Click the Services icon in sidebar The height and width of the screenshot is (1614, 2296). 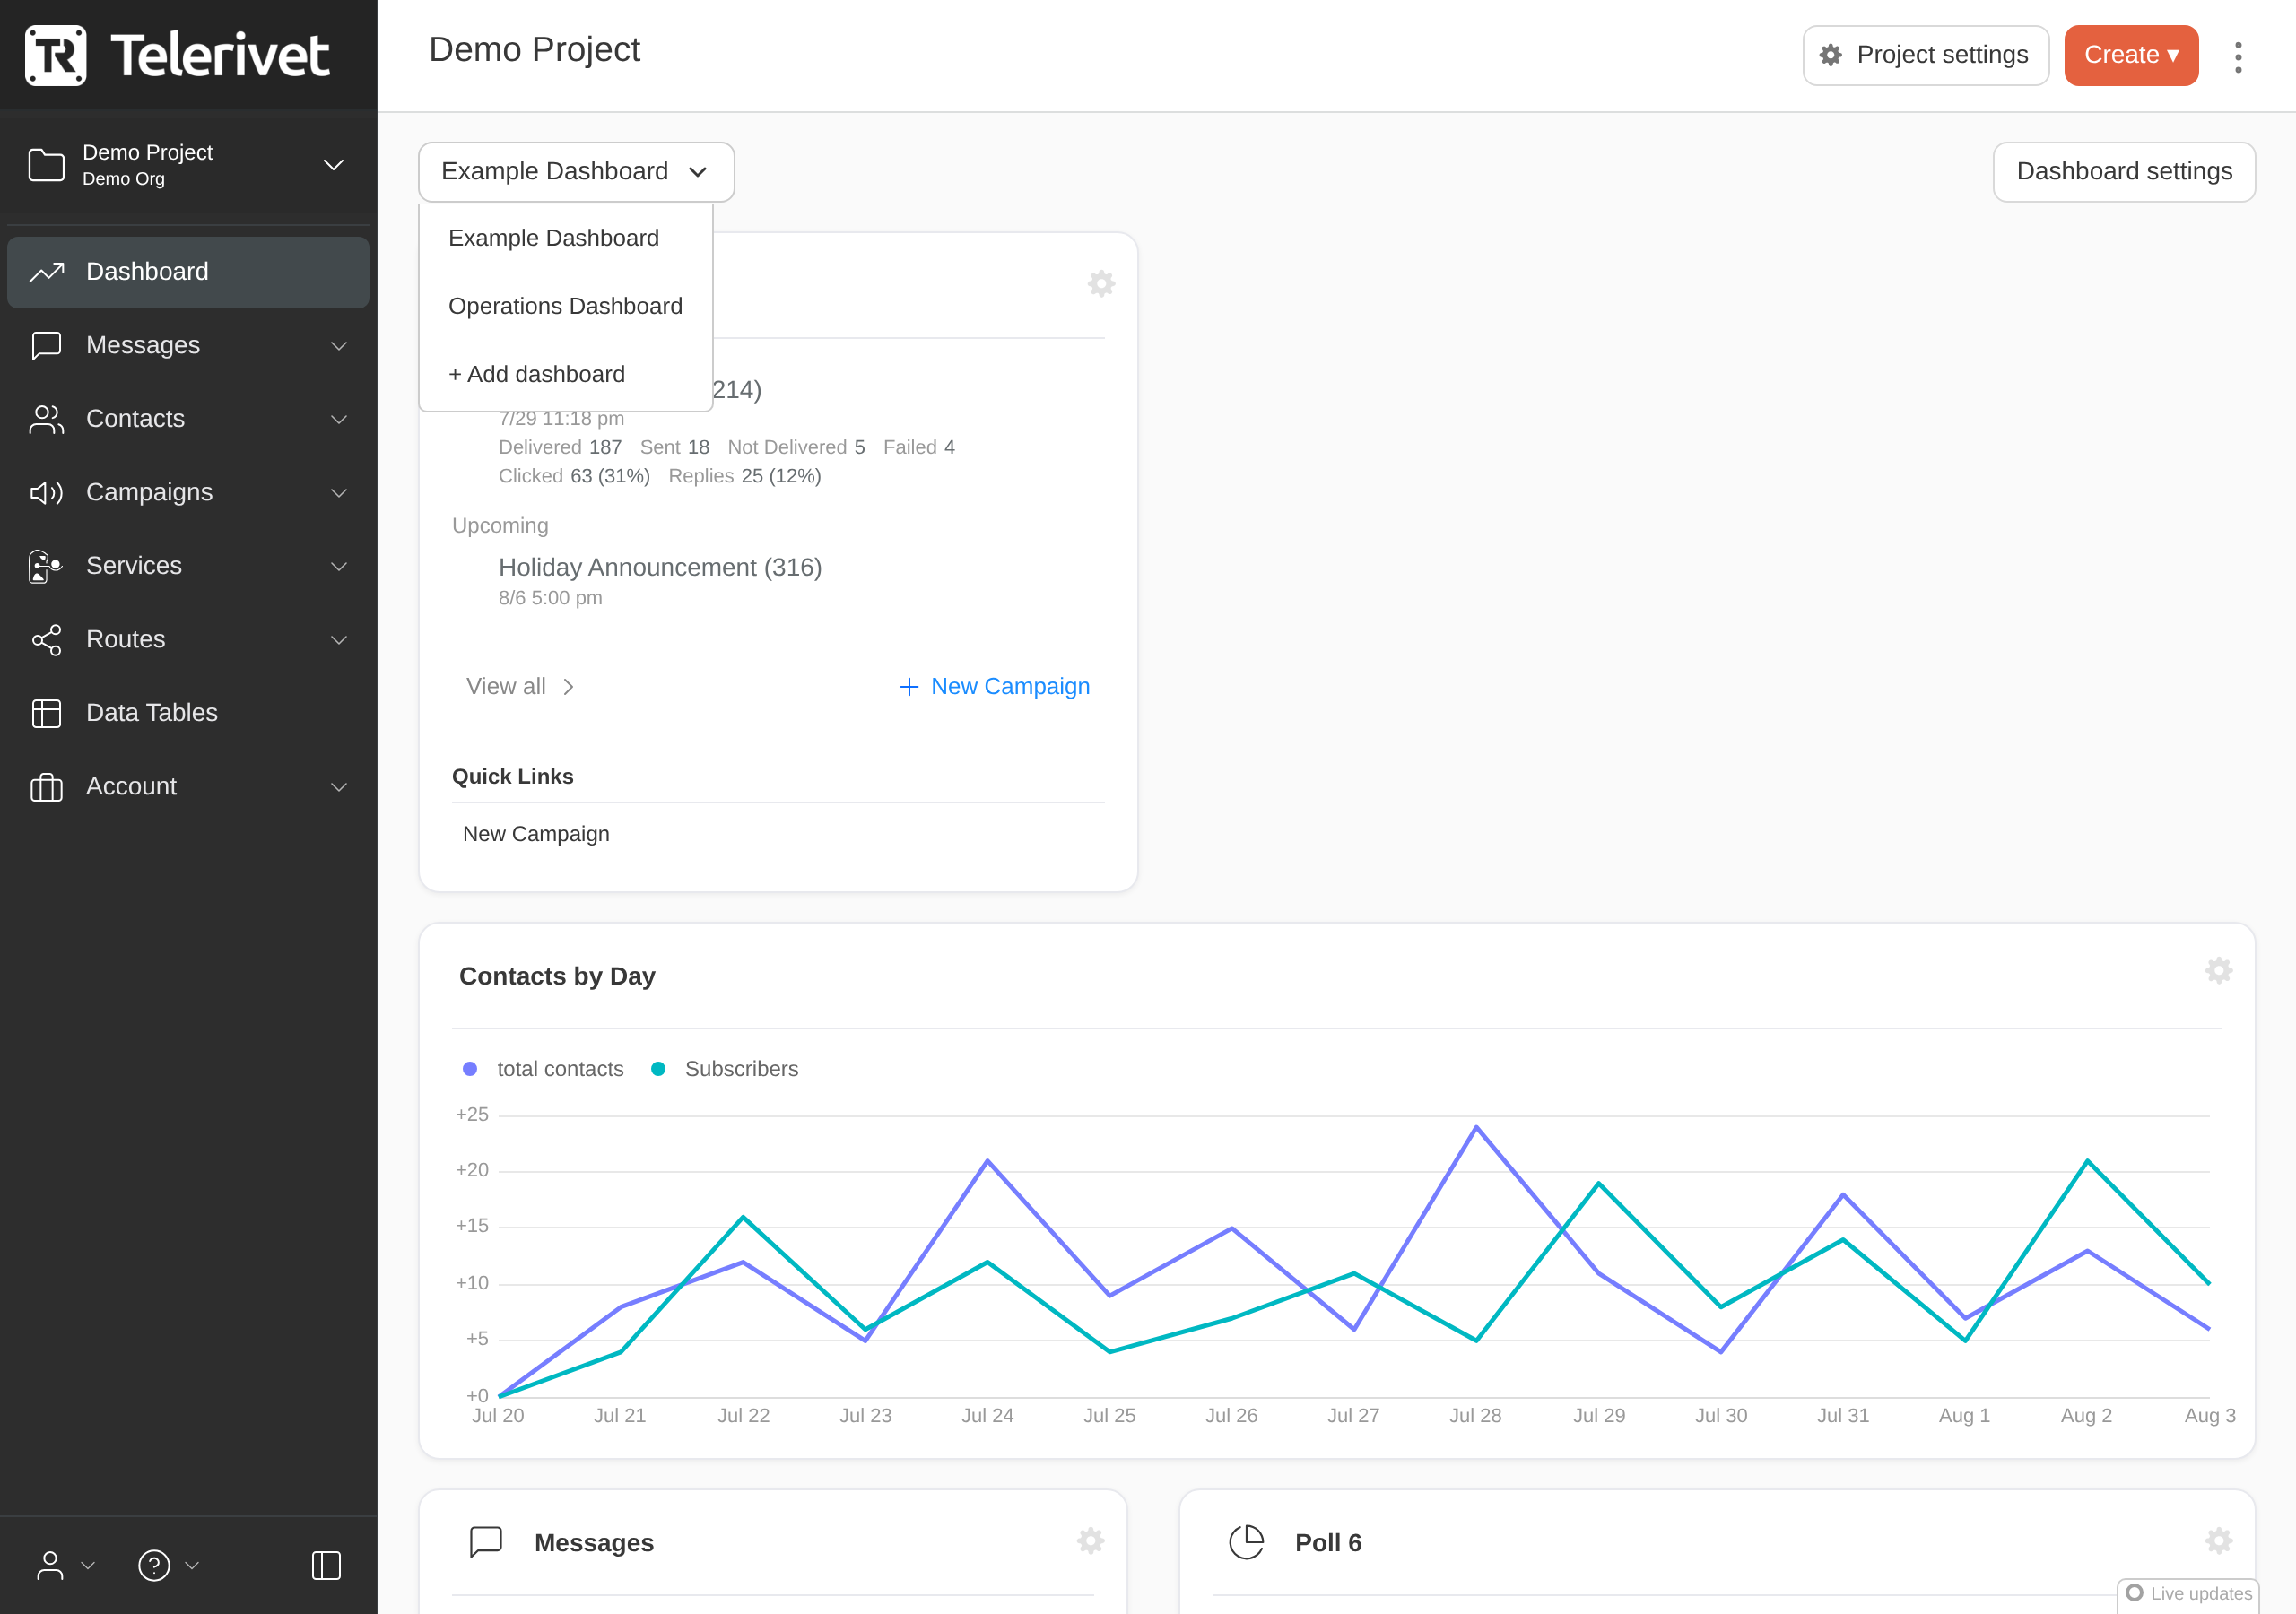[x=45, y=566]
